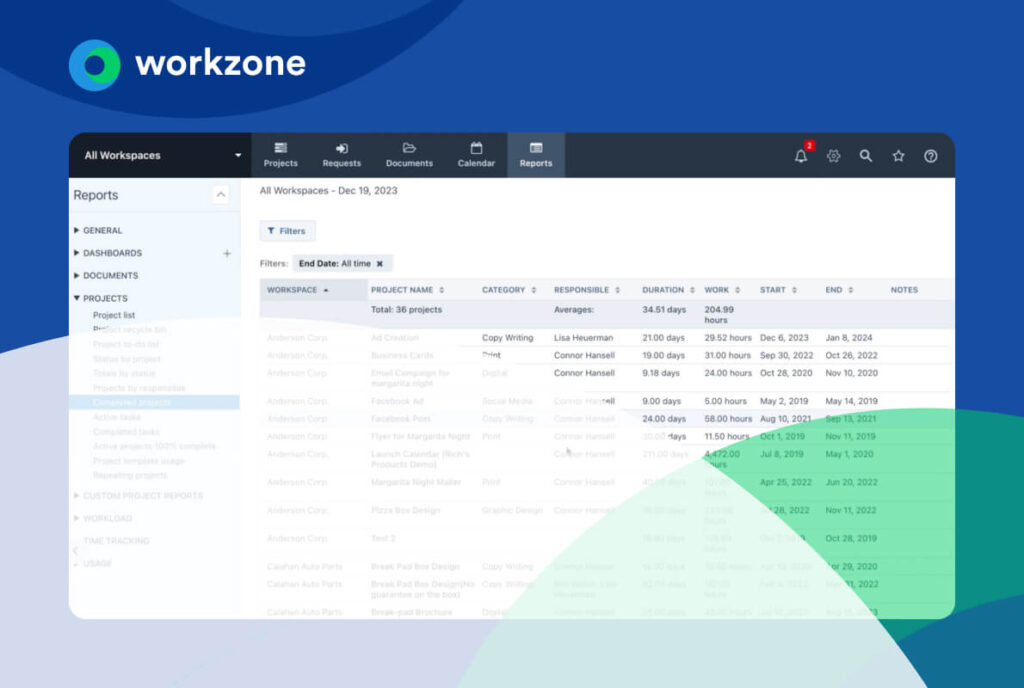Screen dimensions: 1024x688
Task: Click the NOTES column header
Action: pos(904,290)
